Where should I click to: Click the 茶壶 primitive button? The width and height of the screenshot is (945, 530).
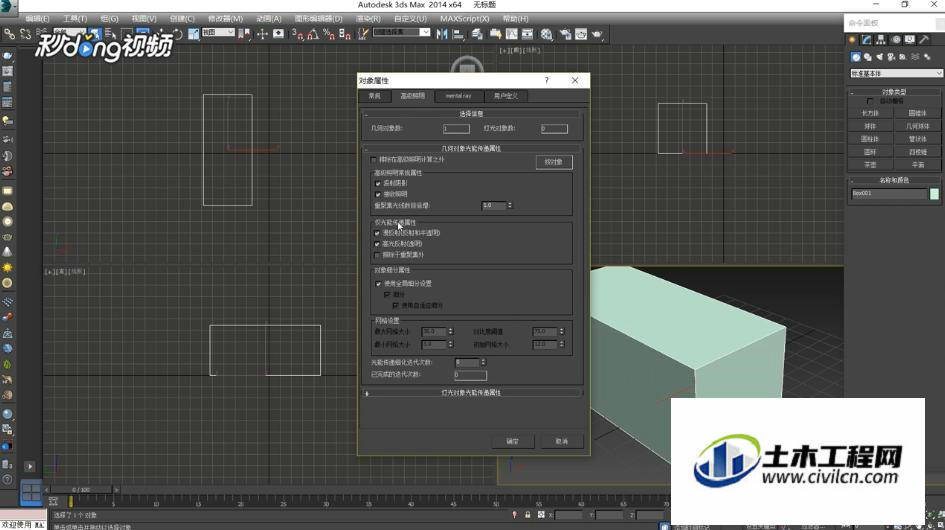[x=870, y=165]
